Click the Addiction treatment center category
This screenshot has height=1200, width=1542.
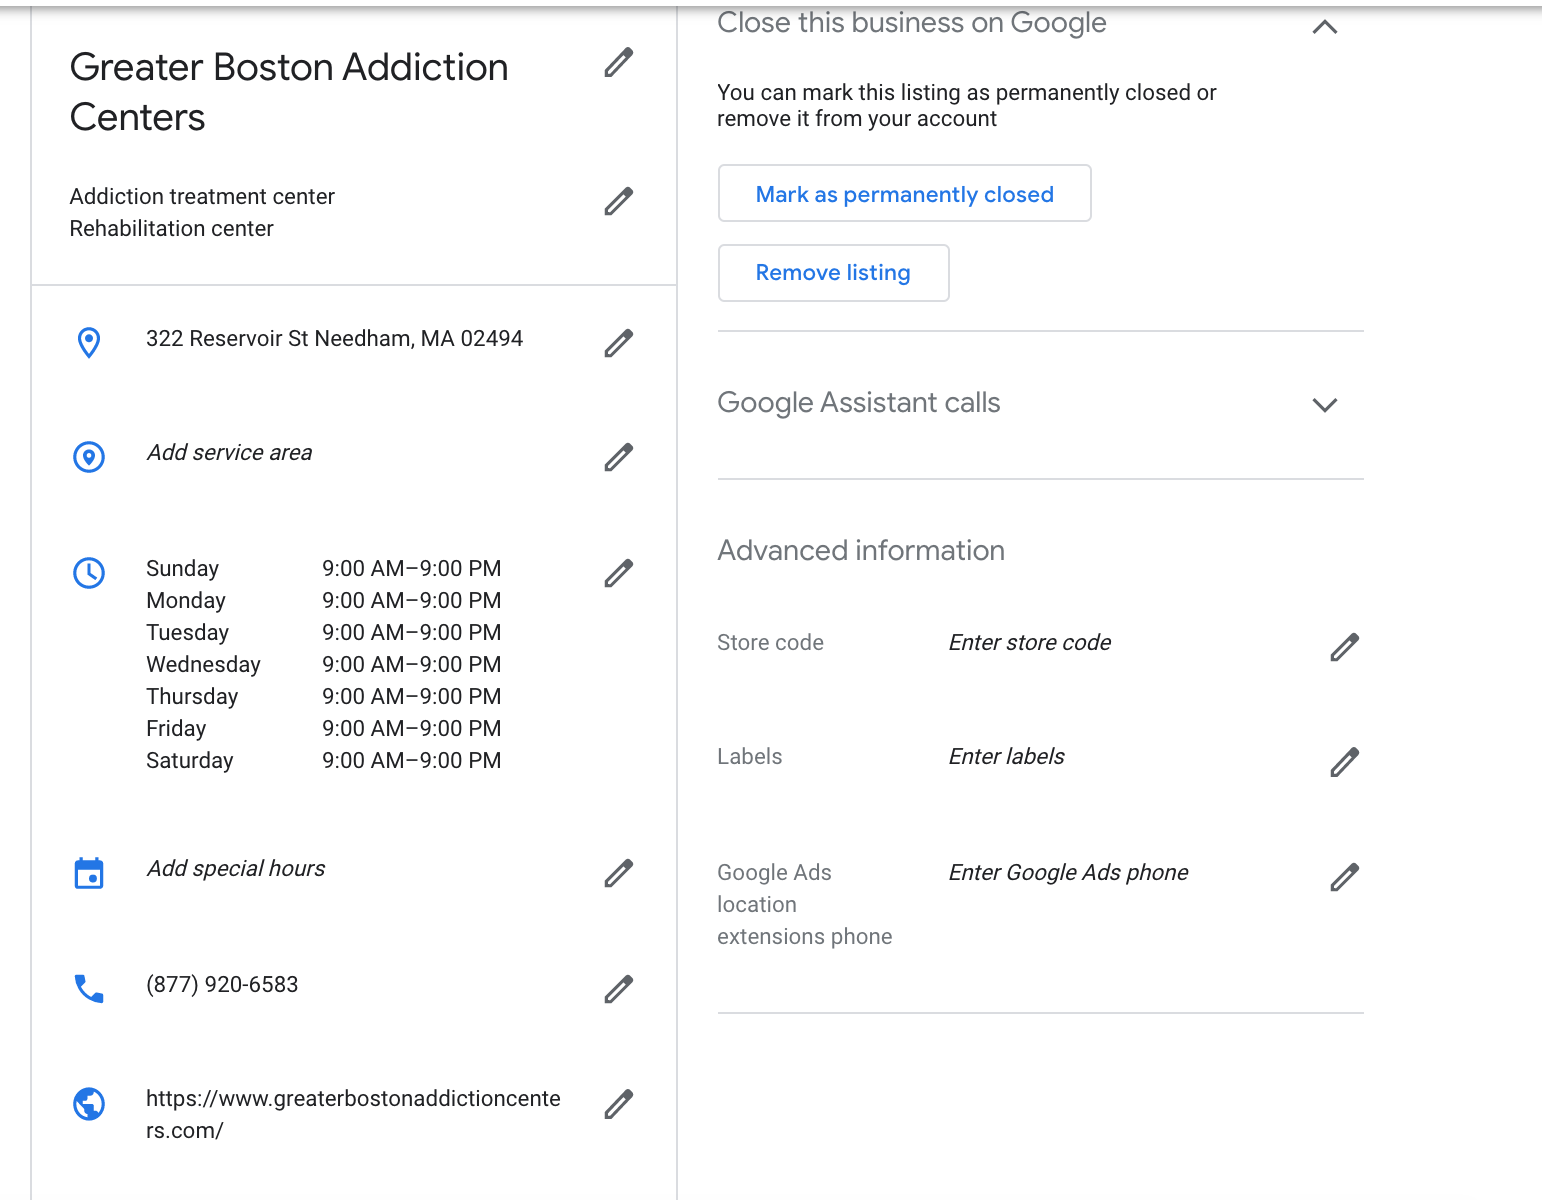202,196
